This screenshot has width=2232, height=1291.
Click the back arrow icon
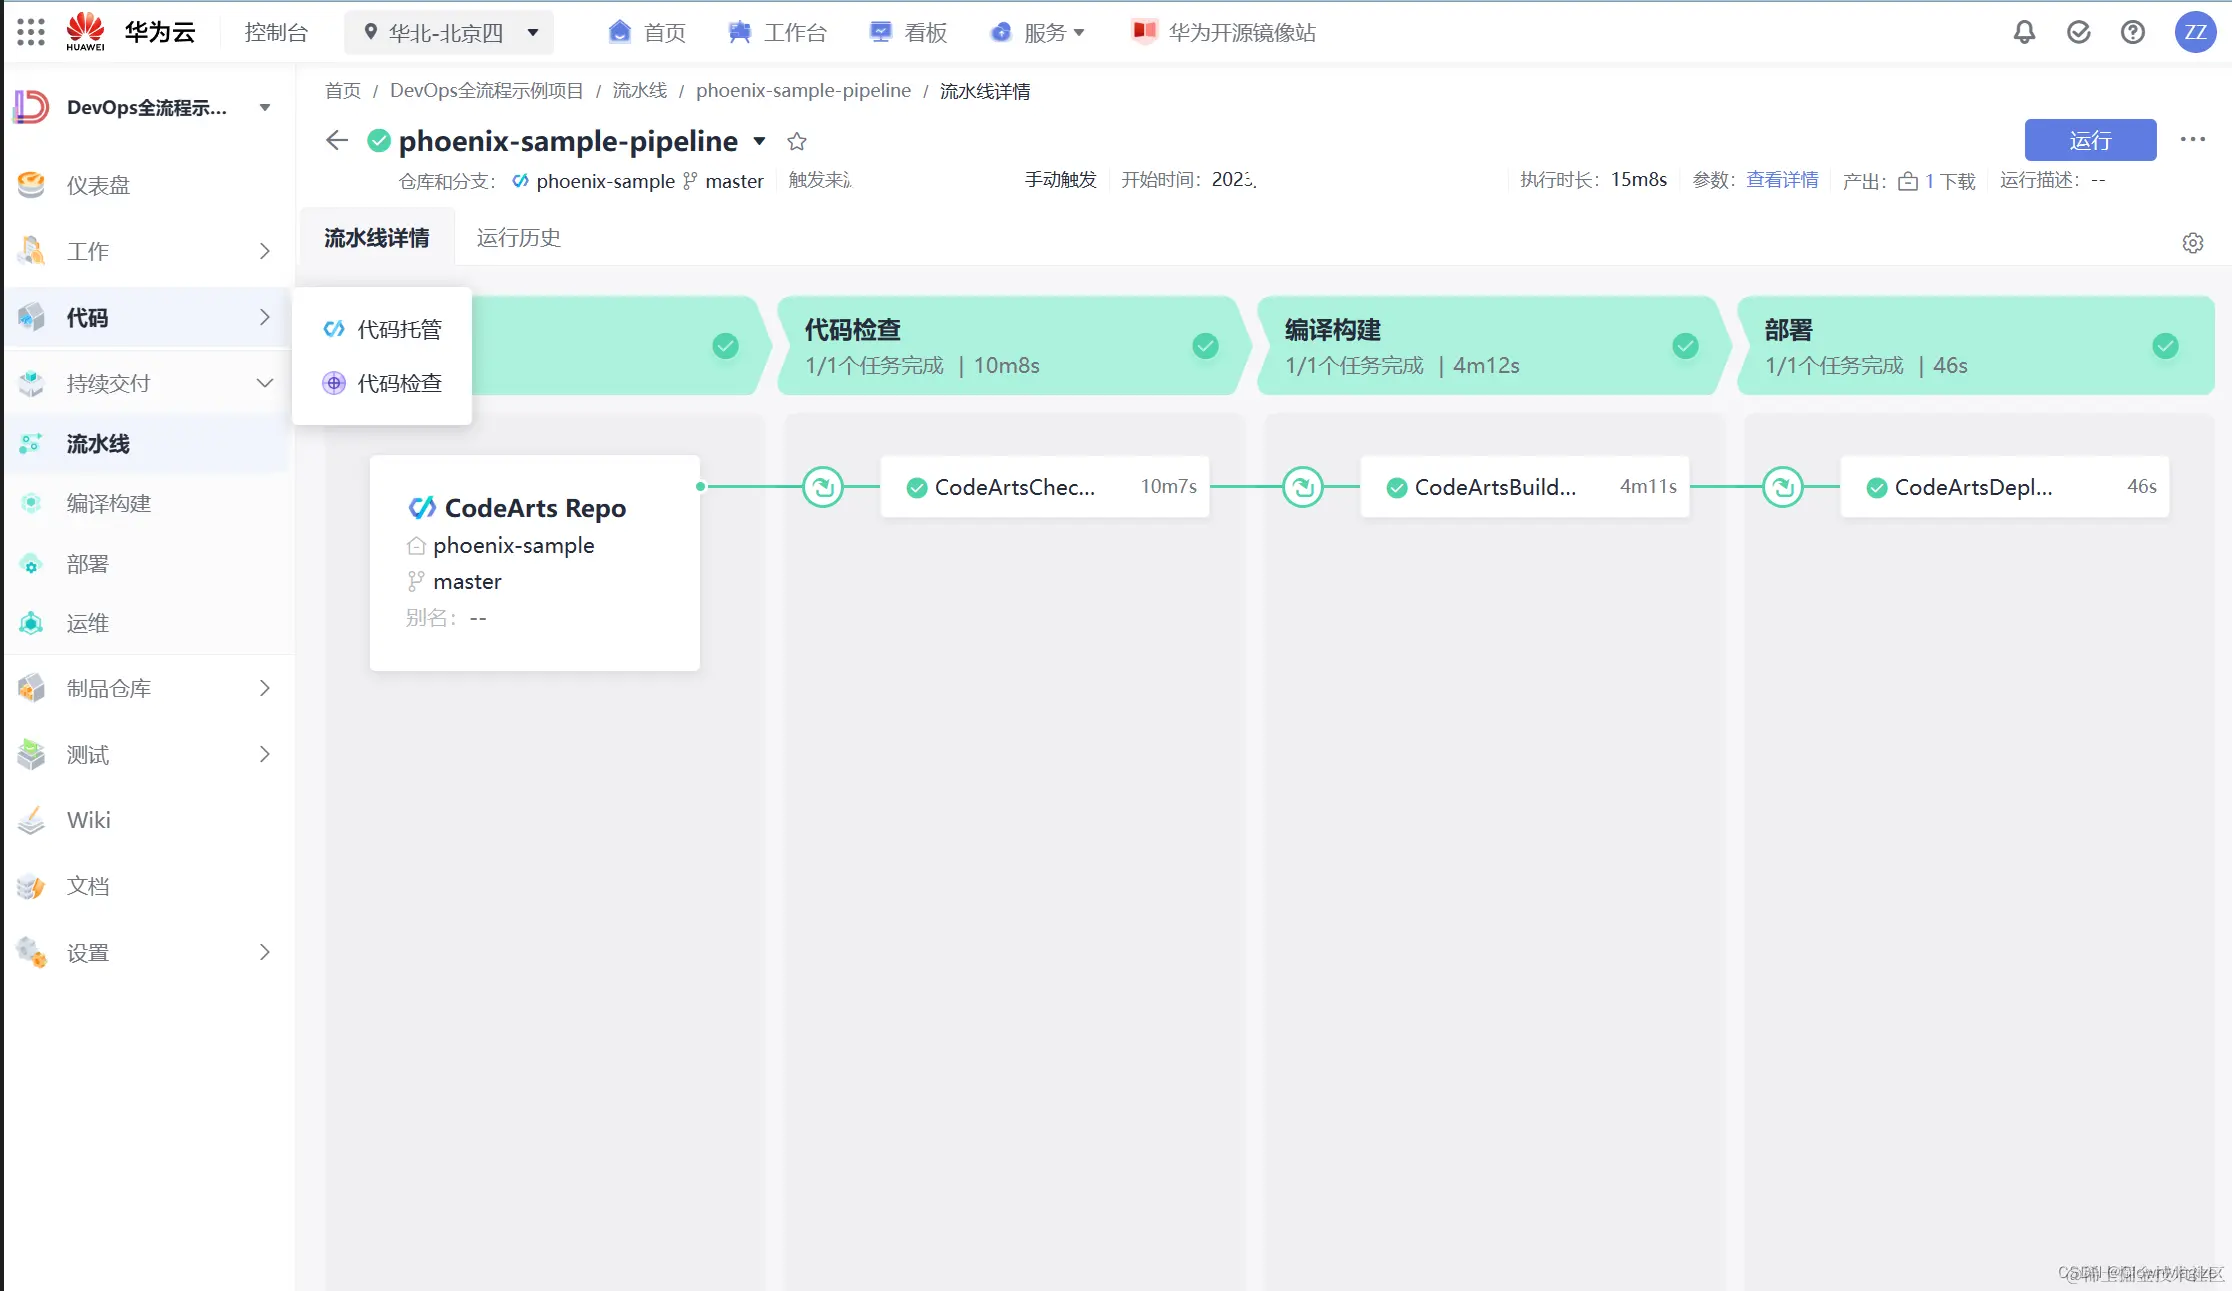pyautogui.click(x=337, y=140)
